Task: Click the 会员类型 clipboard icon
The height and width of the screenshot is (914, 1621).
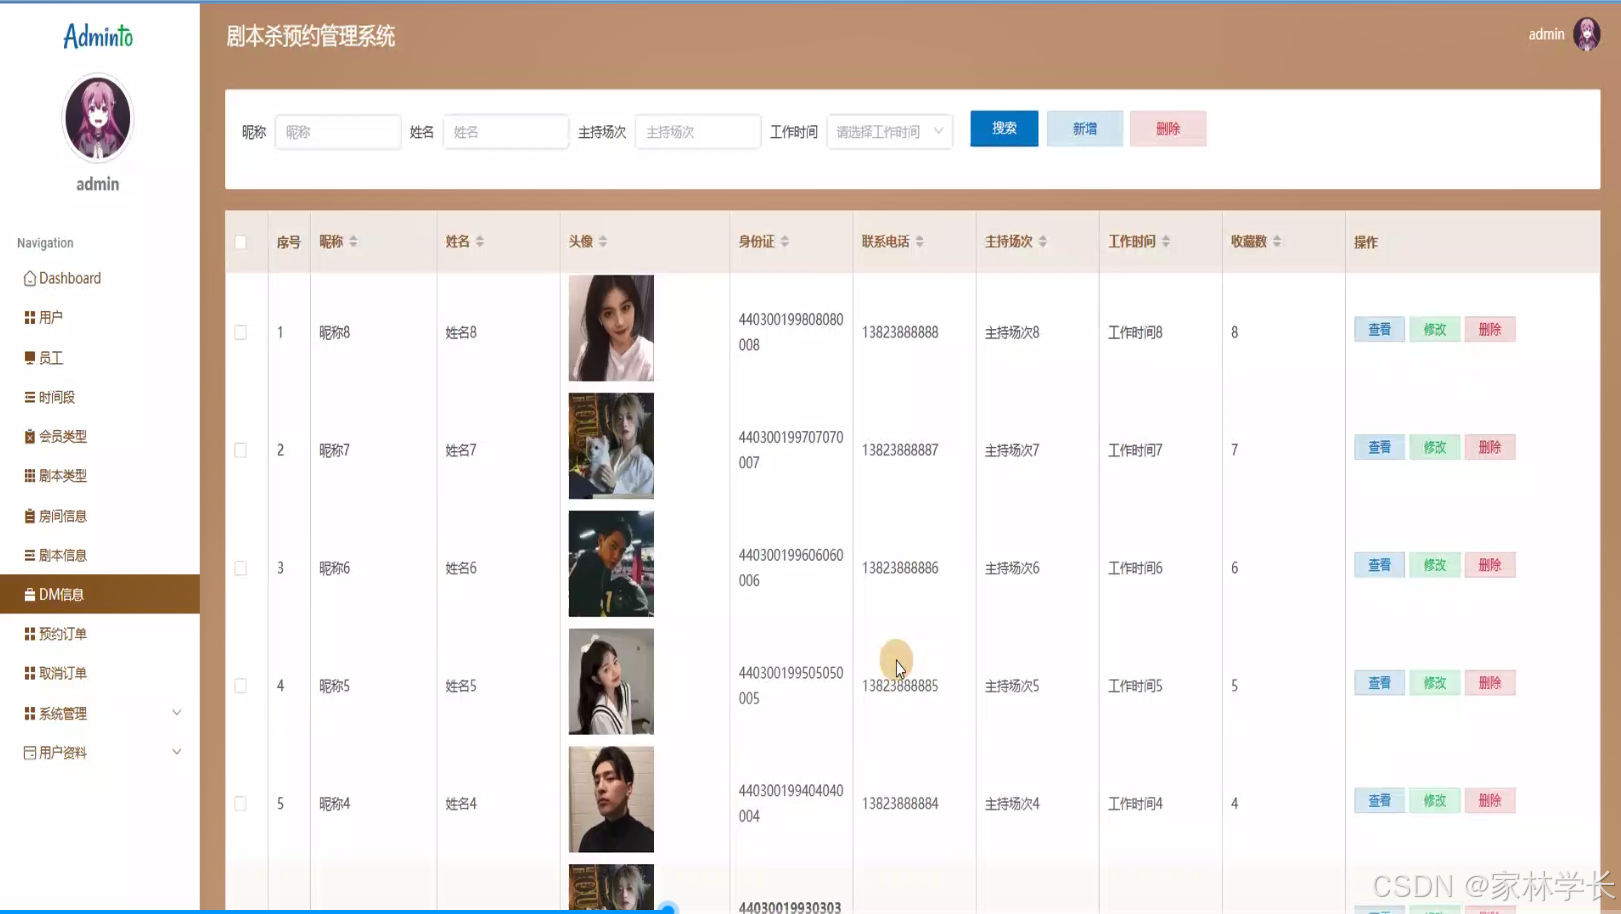Action: [x=29, y=436]
